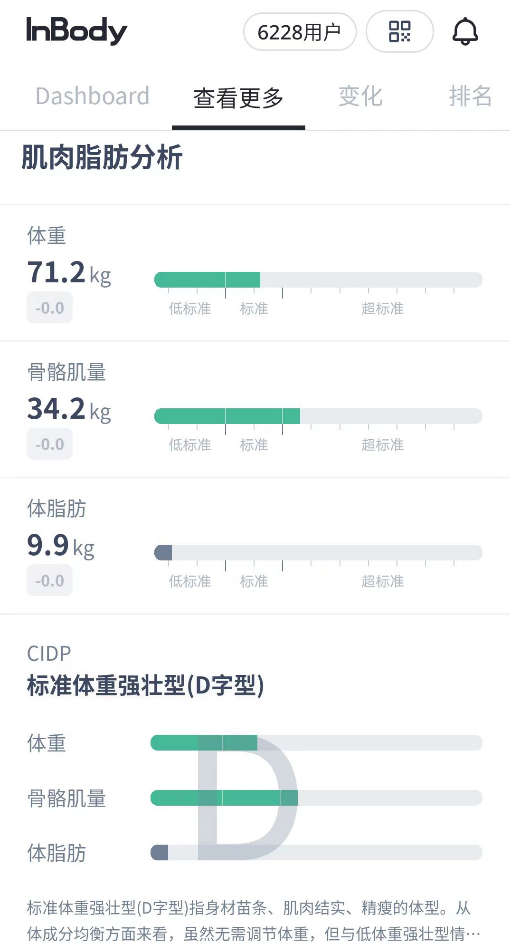Tap the -0.0 change badge under 34.2 kg
Screen dimensions: 510x944
tap(49, 444)
